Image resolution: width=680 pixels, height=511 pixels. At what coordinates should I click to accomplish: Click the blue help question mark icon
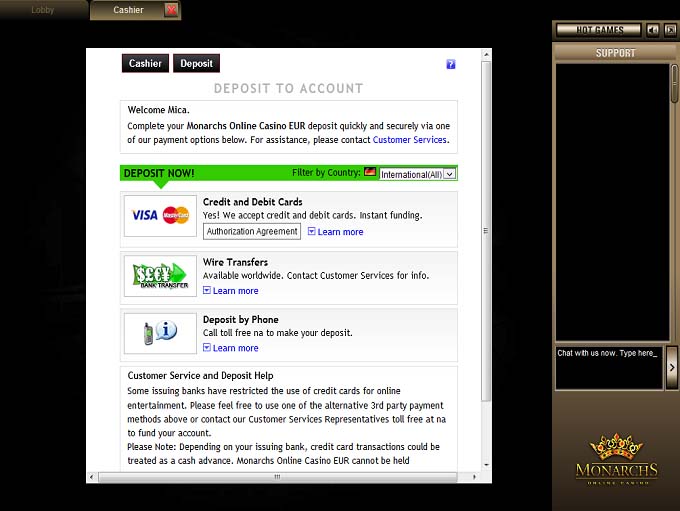coord(451,64)
